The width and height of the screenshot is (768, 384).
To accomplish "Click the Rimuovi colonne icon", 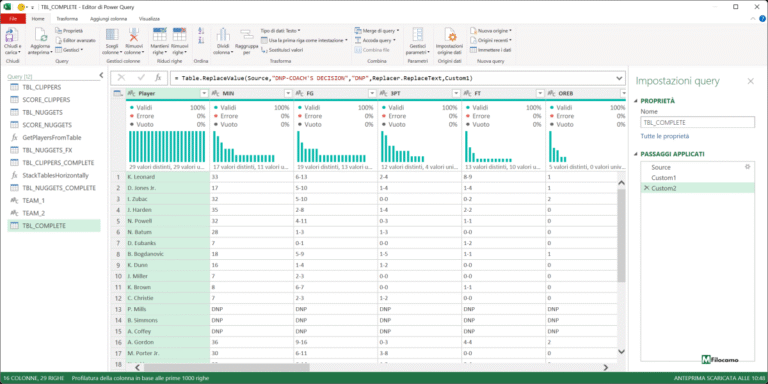I will (x=134, y=35).
